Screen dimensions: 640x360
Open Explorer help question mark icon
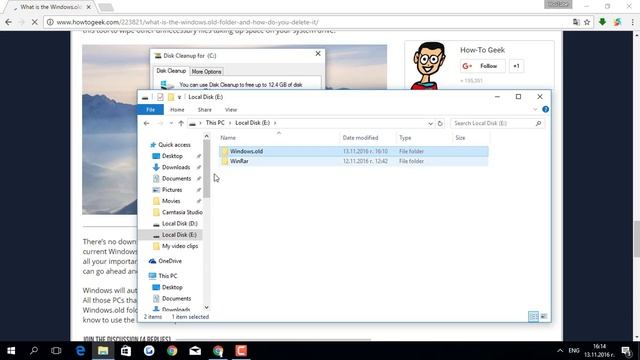tap(545, 109)
